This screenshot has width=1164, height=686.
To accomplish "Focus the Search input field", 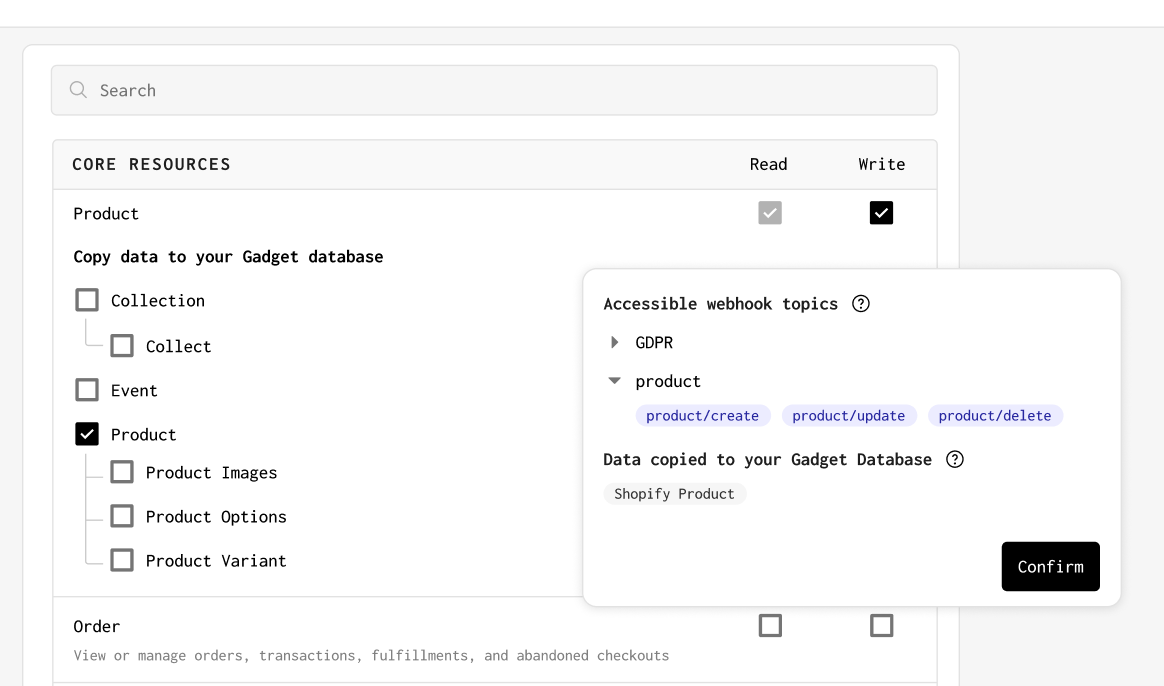I will coord(494,90).
